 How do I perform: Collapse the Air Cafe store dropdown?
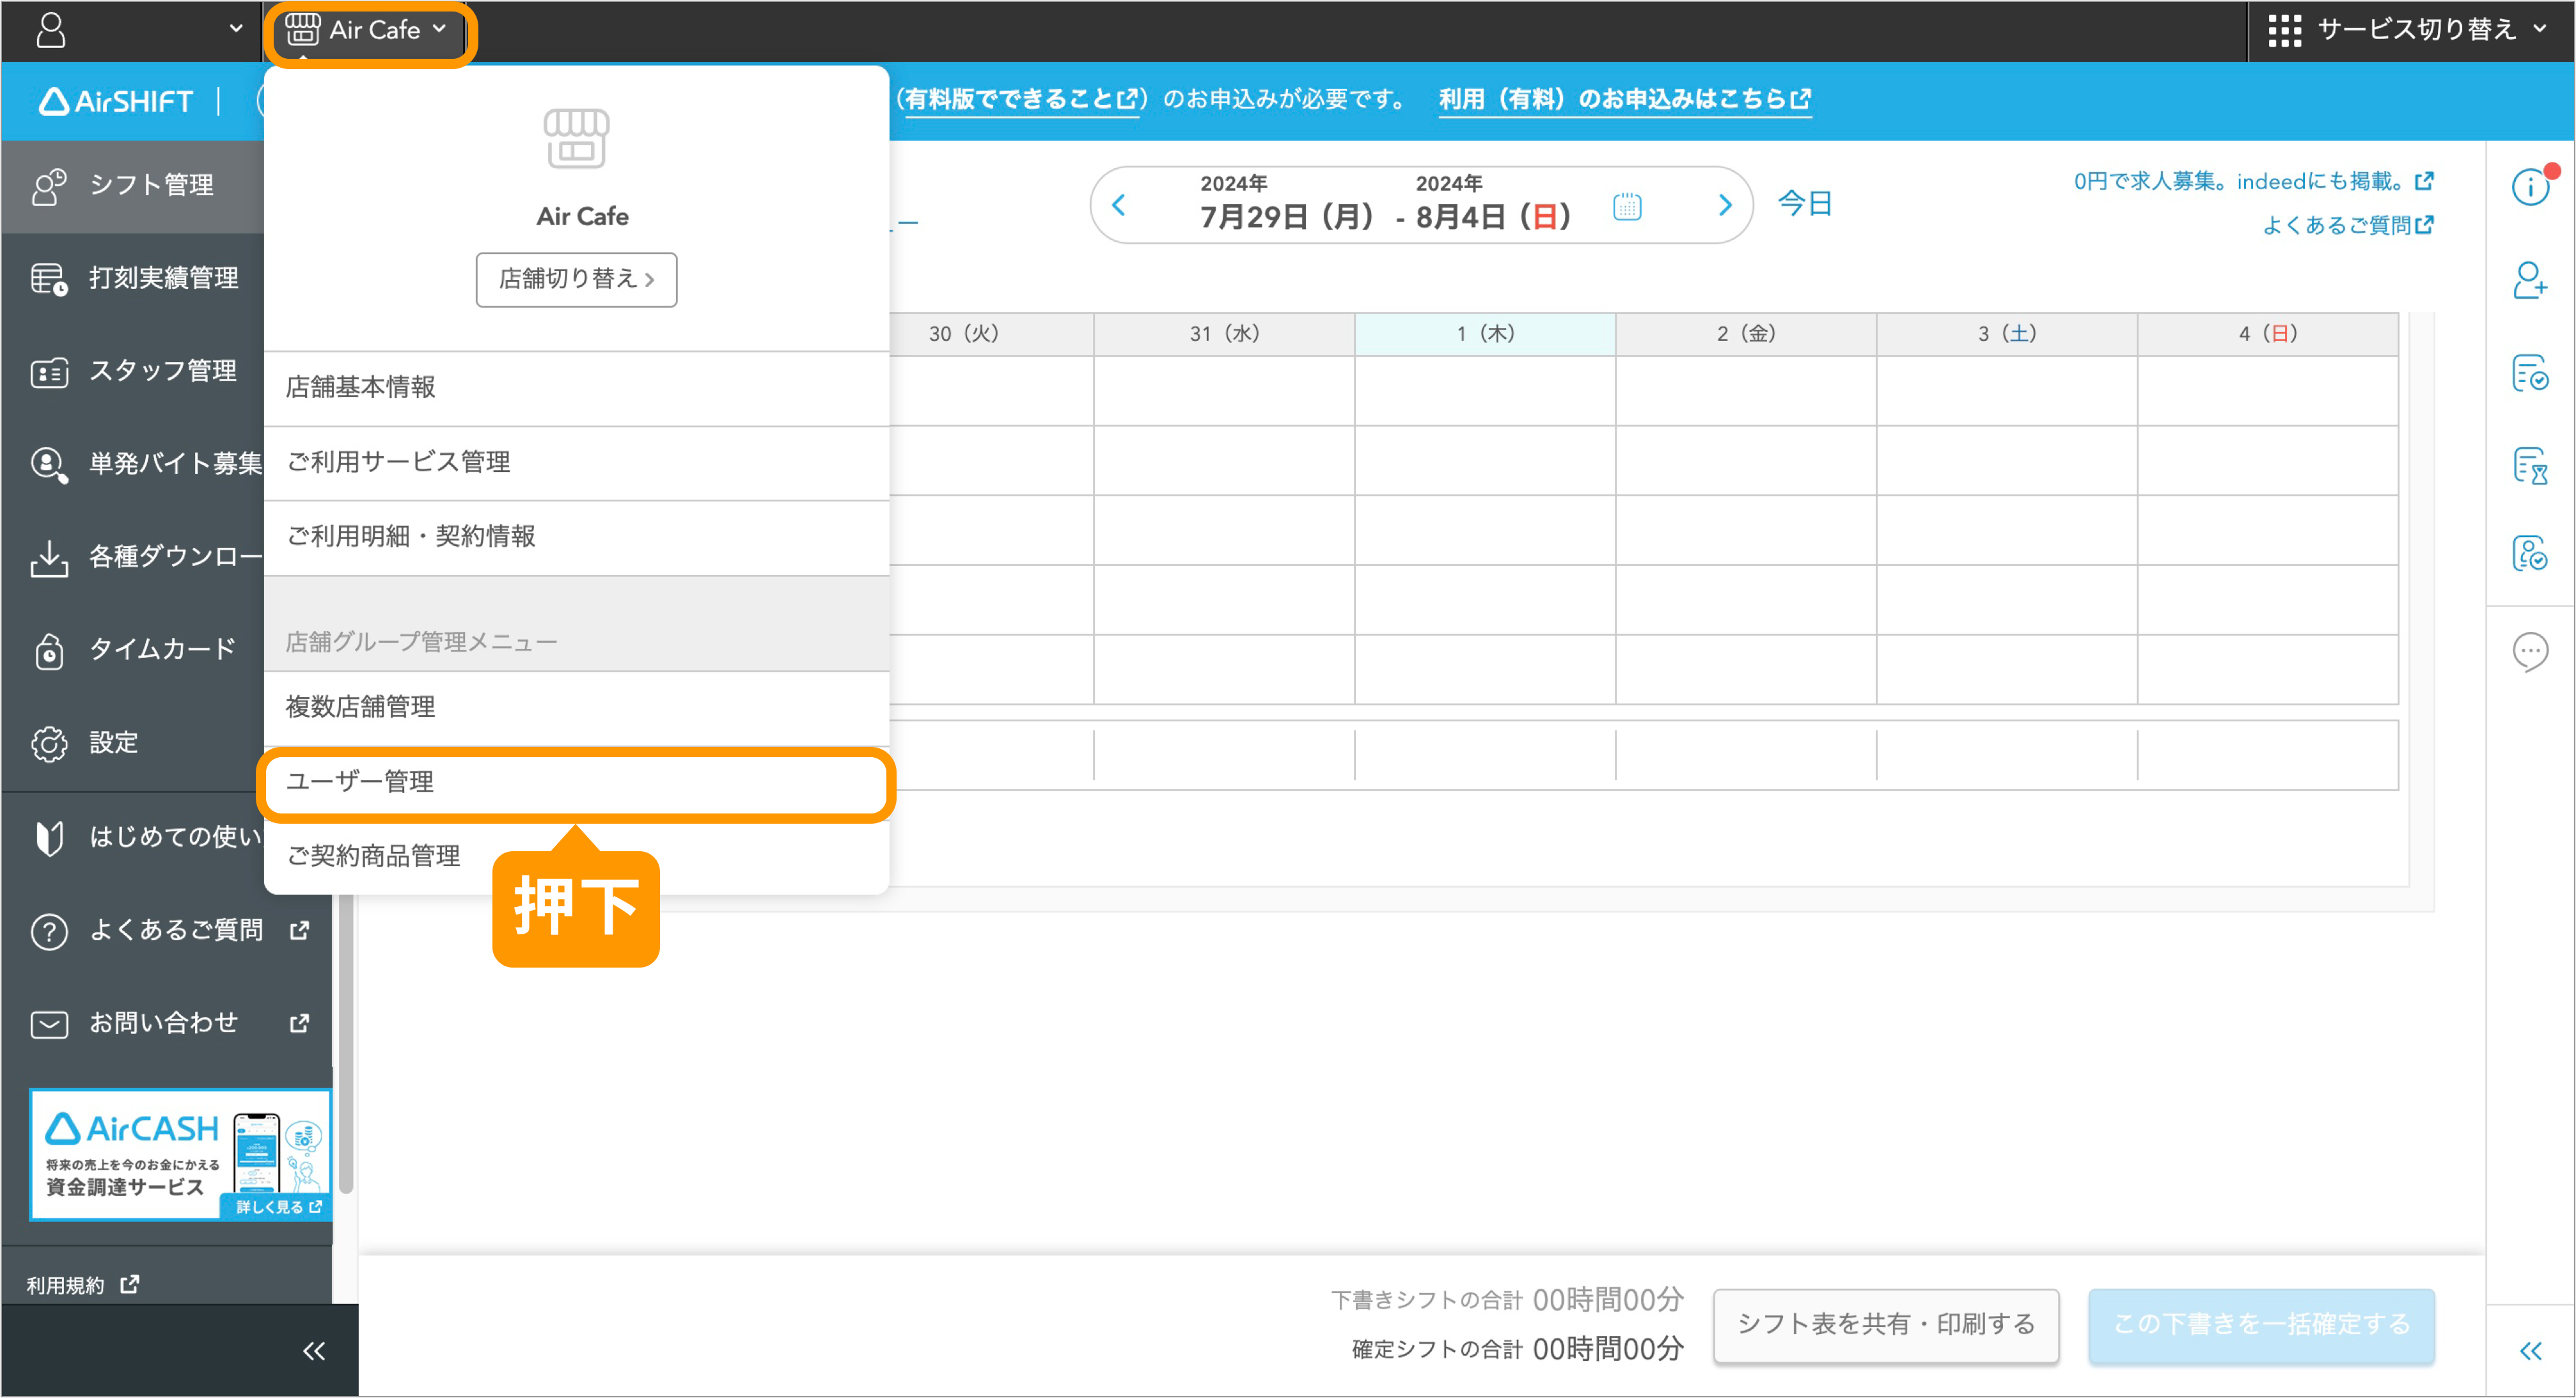pyautogui.click(x=367, y=31)
